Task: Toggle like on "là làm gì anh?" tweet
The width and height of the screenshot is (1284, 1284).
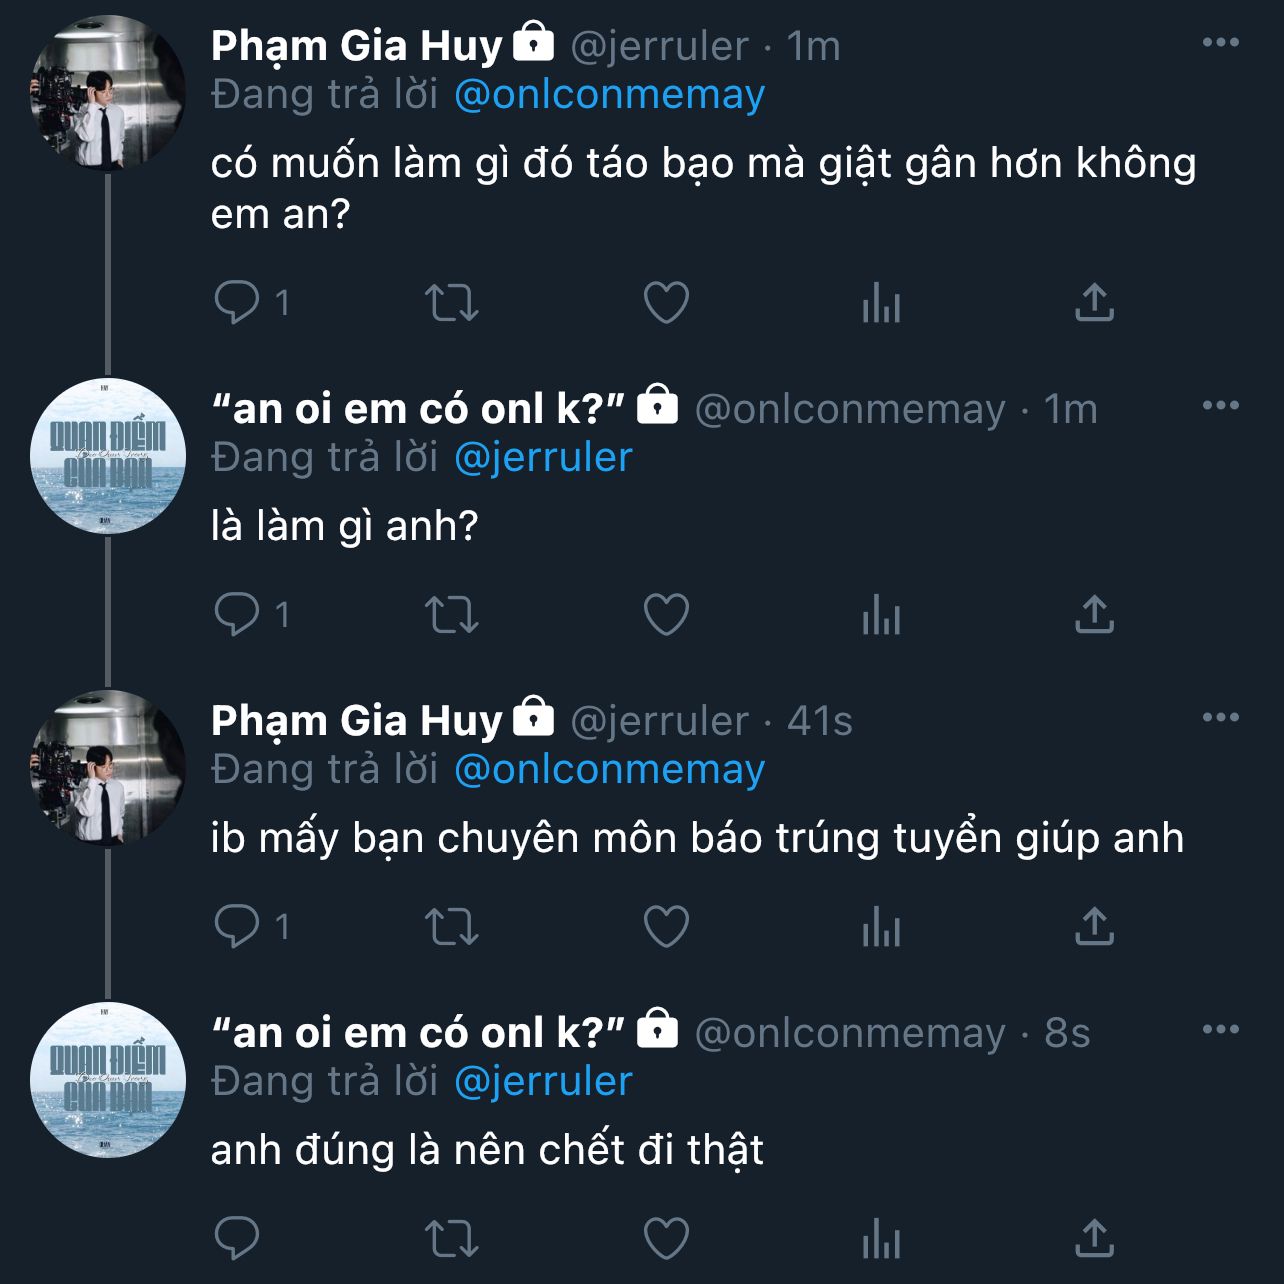Action: [x=666, y=614]
